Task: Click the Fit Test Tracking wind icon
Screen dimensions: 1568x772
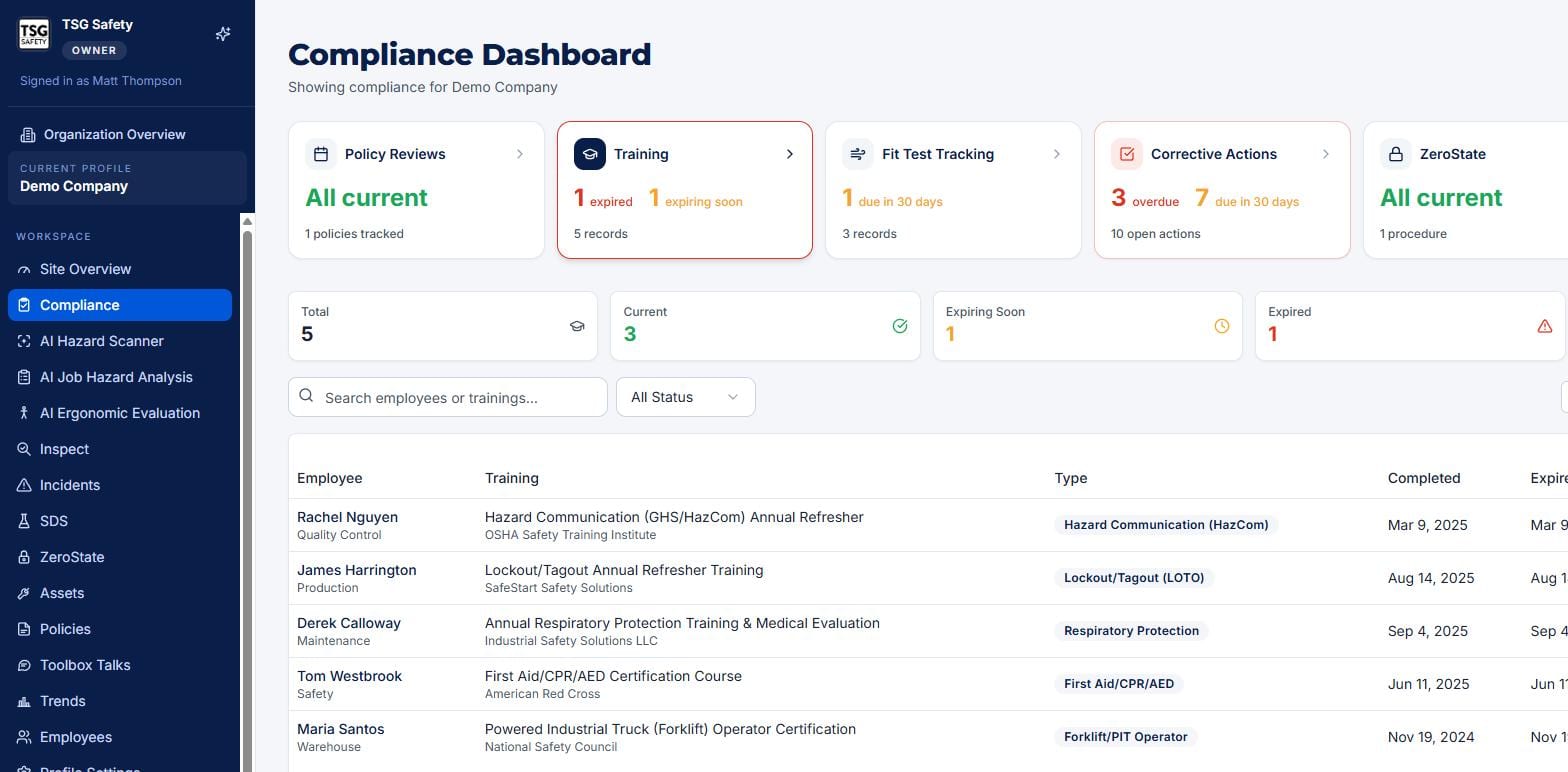Action: [858, 154]
